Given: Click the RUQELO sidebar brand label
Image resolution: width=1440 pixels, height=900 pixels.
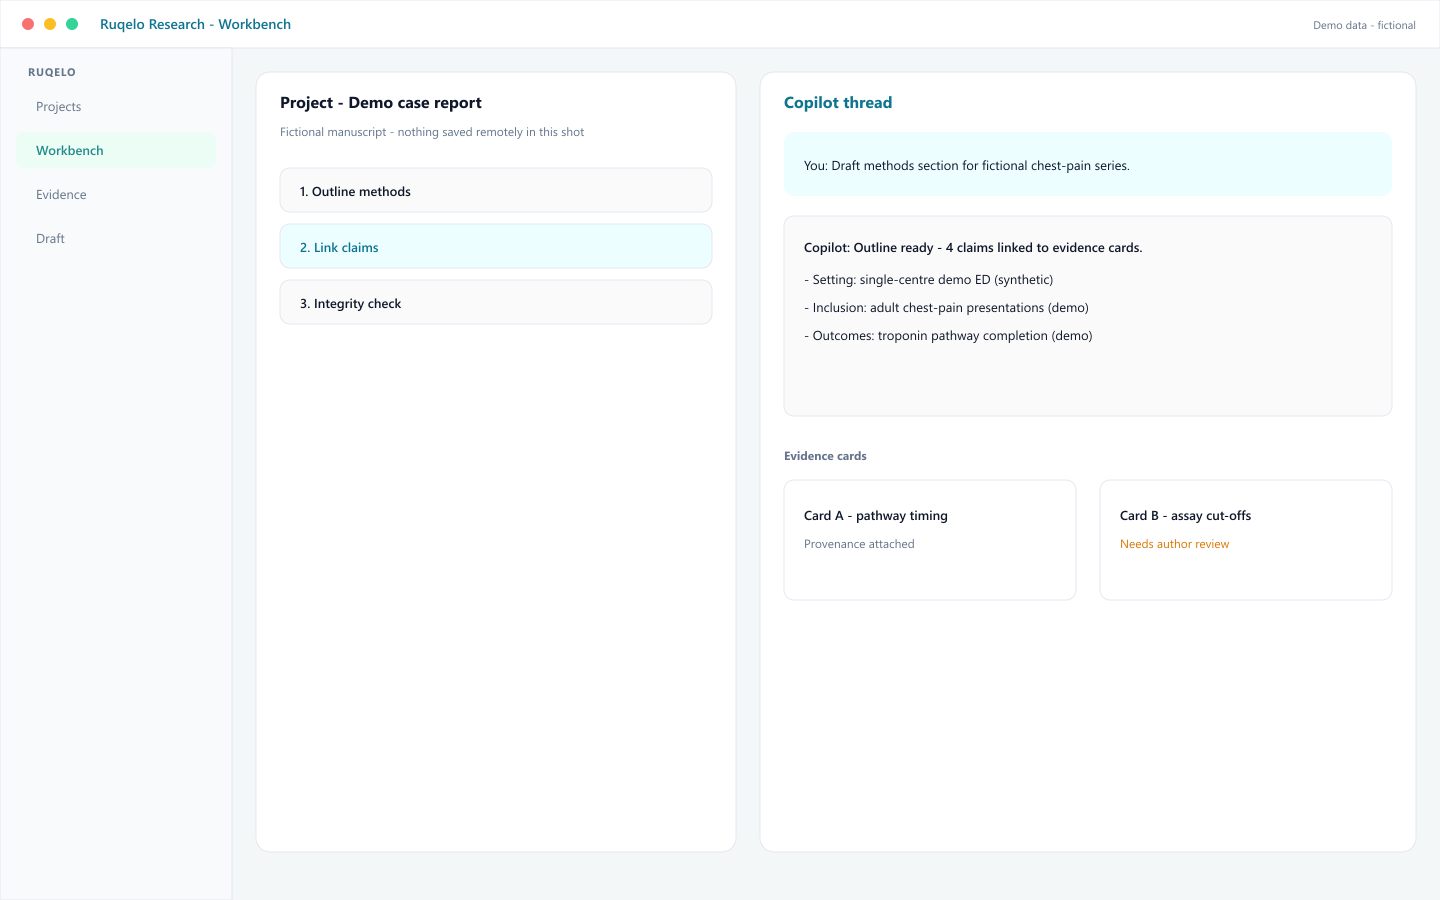Looking at the screenshot, I should point(52,72).
